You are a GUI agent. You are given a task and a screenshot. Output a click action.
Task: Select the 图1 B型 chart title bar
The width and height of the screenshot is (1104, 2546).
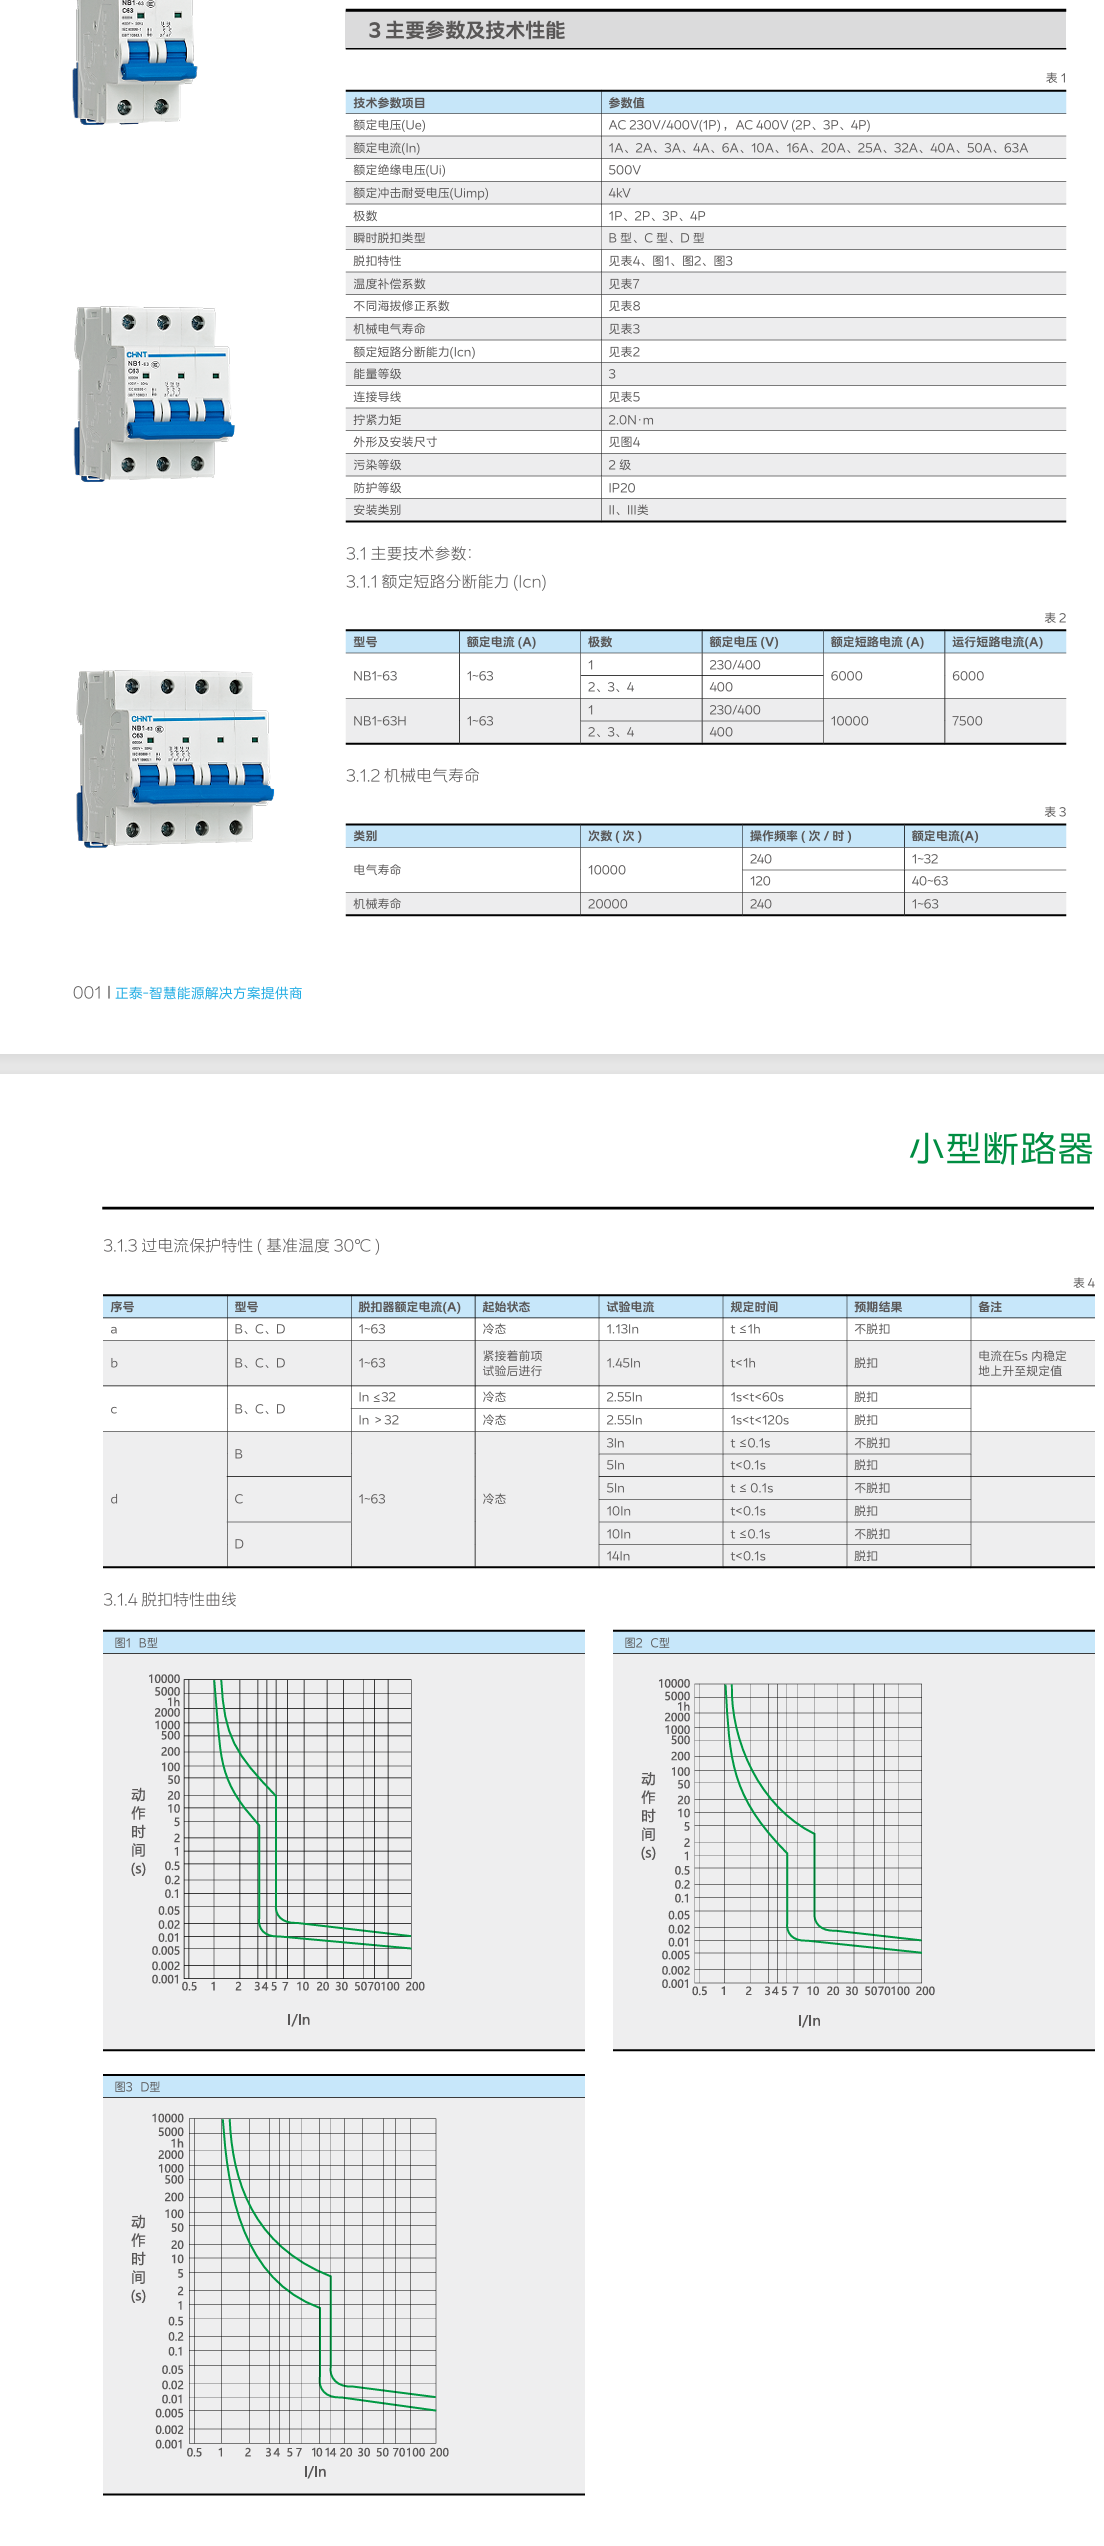pyautogui.click(x=343, y=1643)
